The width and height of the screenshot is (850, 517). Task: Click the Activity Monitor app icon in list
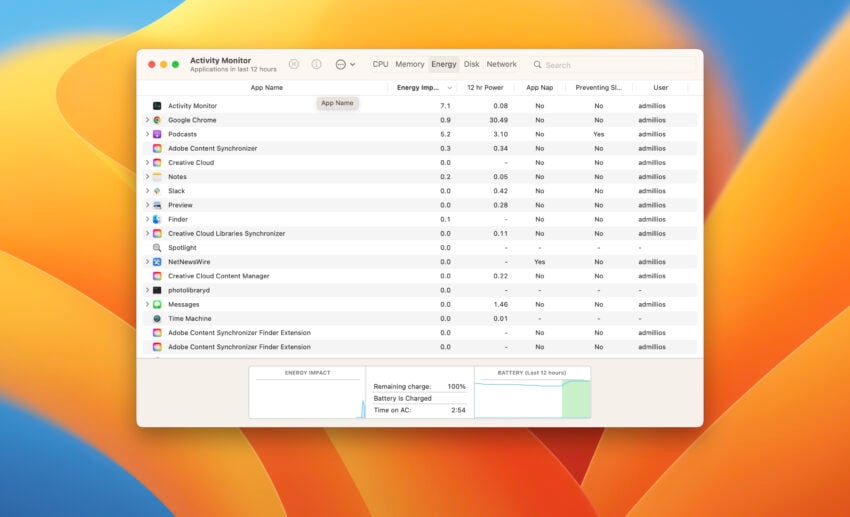[x=157, y=106]
